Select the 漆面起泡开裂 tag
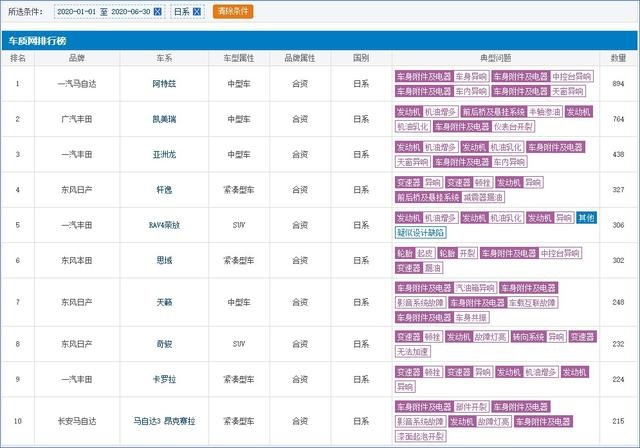 coord(420,436)
